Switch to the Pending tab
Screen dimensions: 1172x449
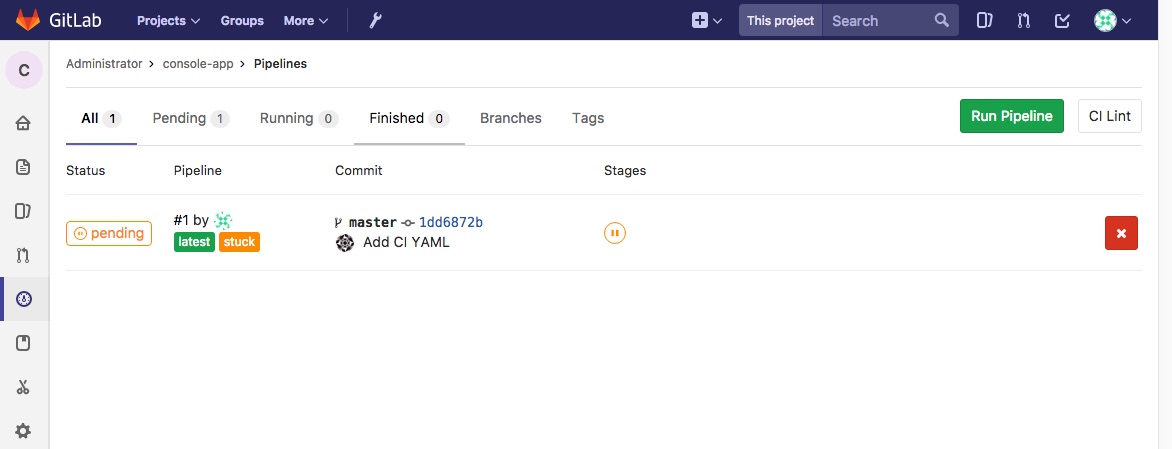point(191,118)
